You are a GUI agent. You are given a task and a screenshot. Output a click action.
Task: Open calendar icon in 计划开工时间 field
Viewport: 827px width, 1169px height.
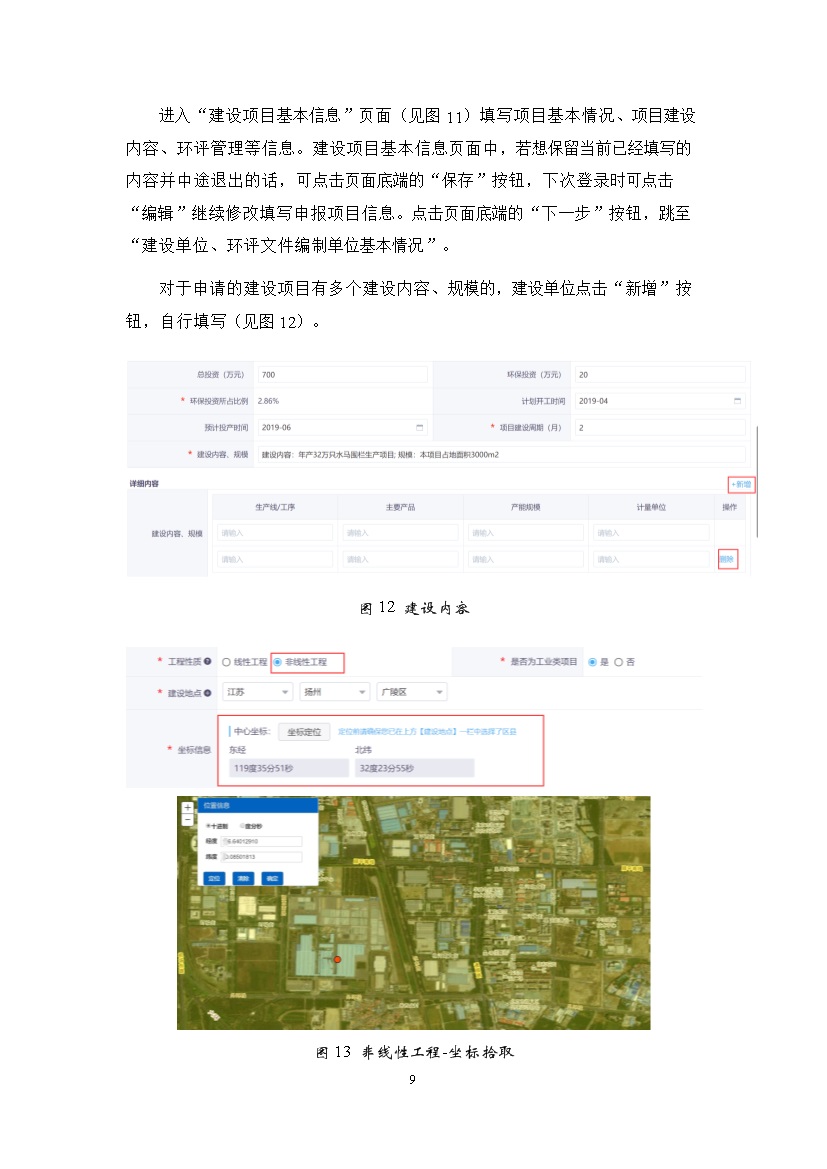pos(738,401)
